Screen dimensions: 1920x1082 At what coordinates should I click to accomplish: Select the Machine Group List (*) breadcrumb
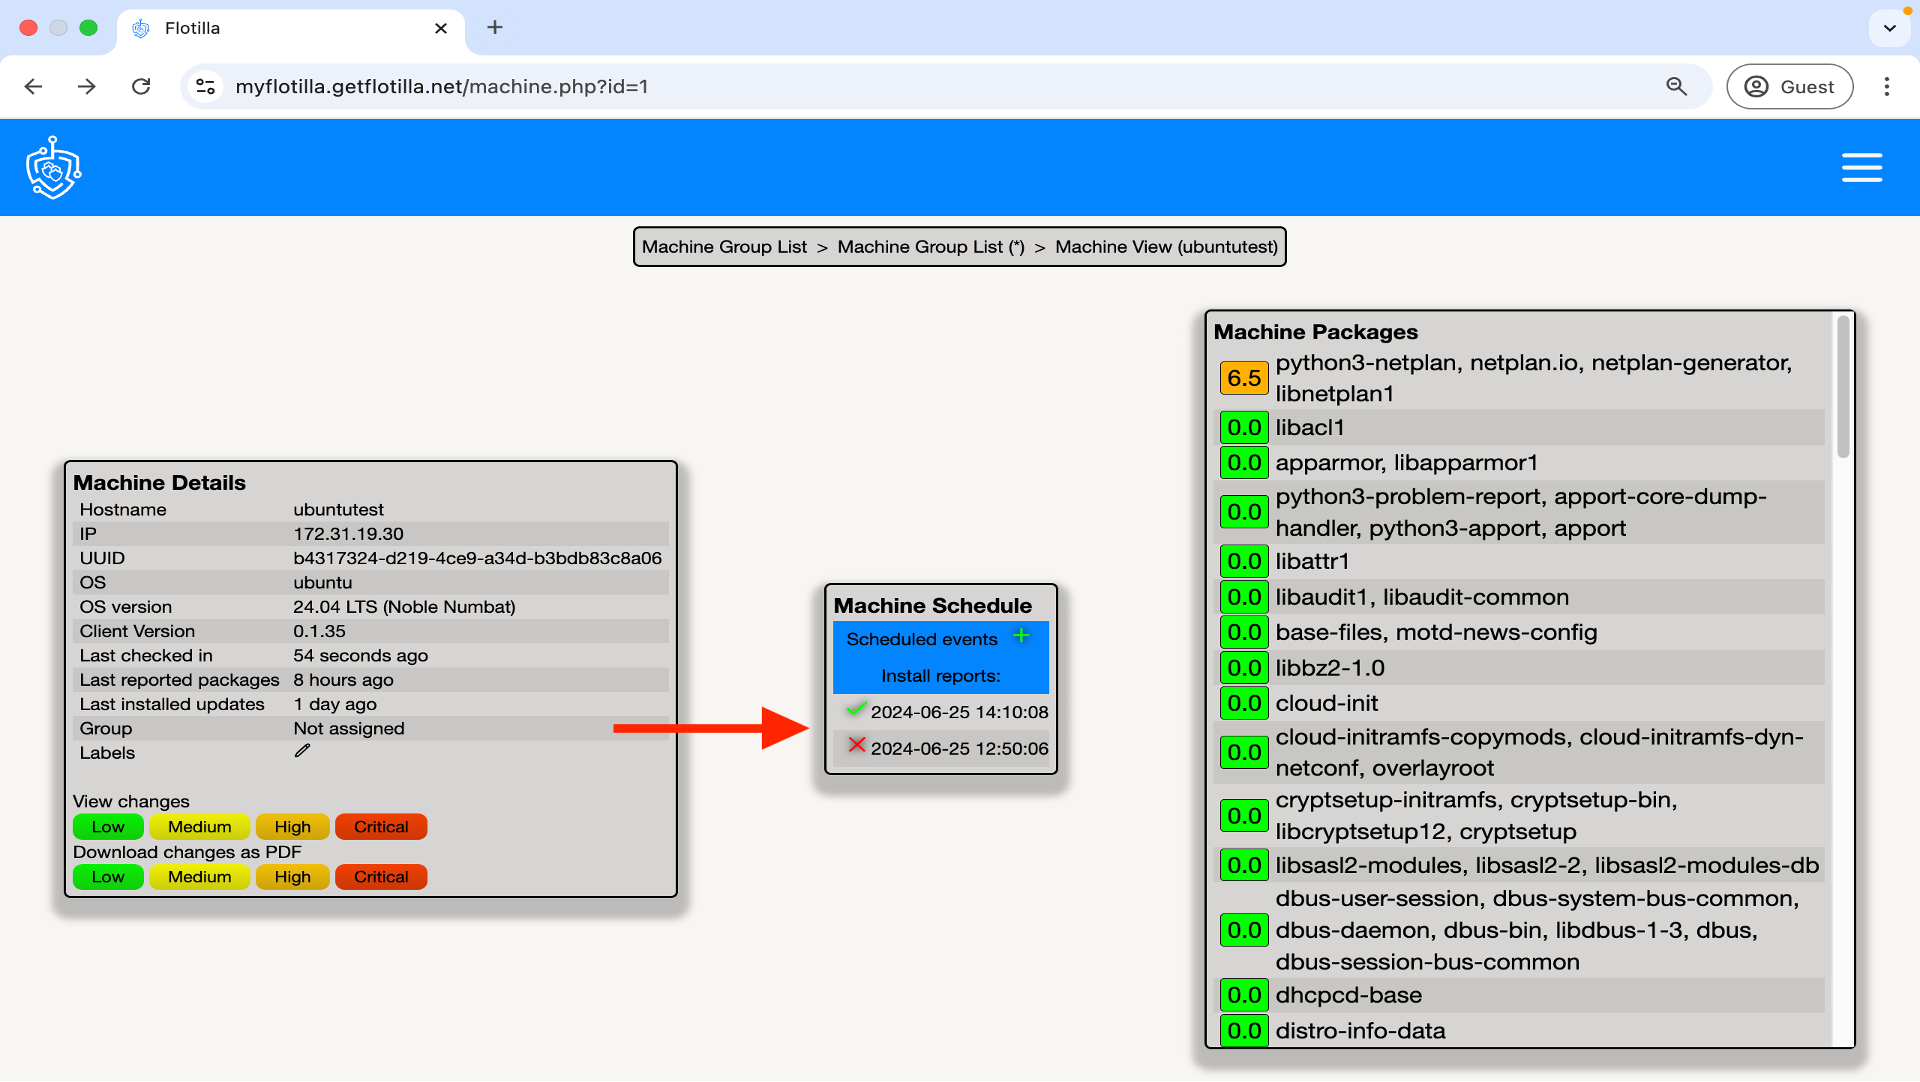click(x=930, y=247)
